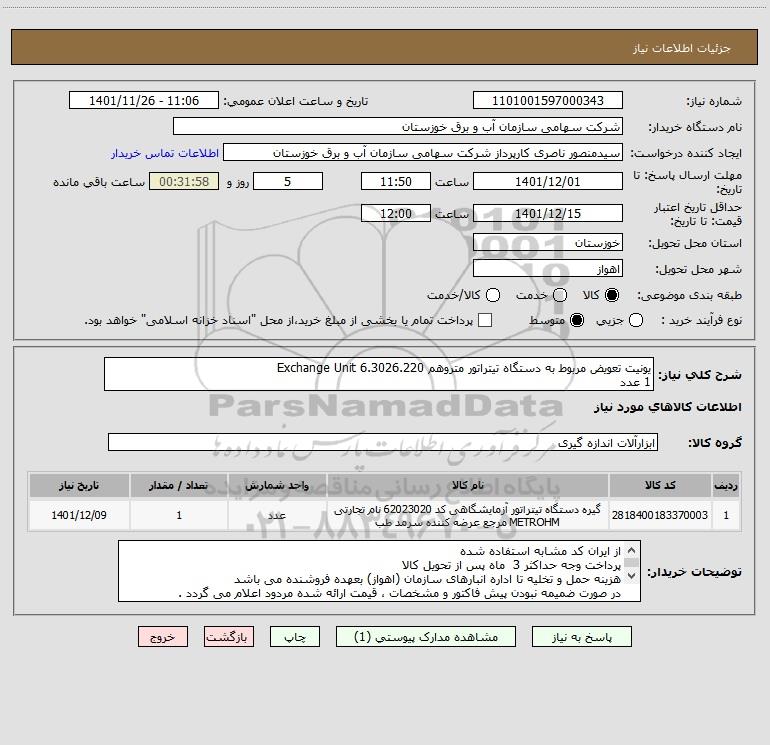Click the بازگشت back button
The image size is (770, 745).
coord(229,637)
